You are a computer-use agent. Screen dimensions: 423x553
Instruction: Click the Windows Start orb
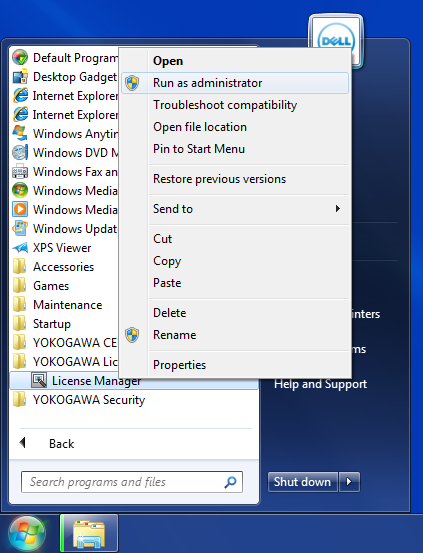pos(27,534)
